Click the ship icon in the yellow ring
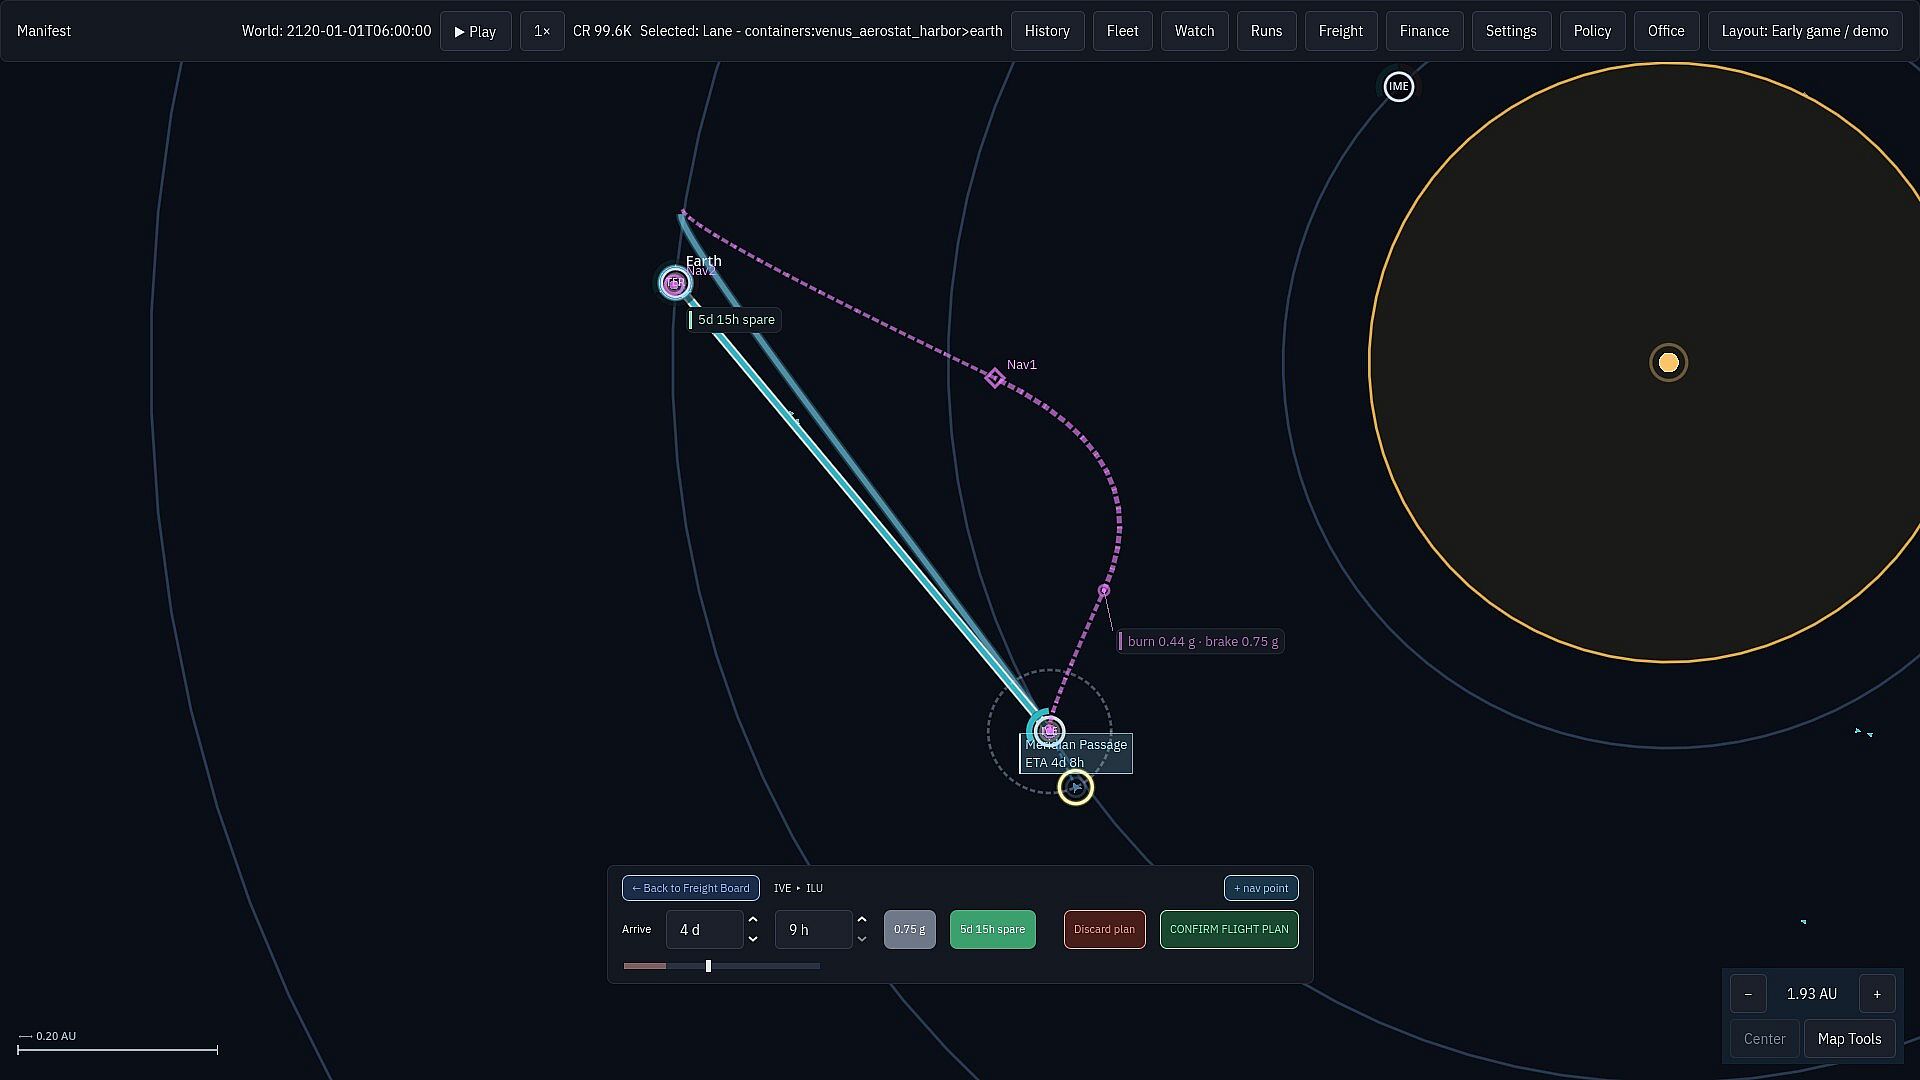Viewport: 1920px width, 1080px height. (1076, 788)
